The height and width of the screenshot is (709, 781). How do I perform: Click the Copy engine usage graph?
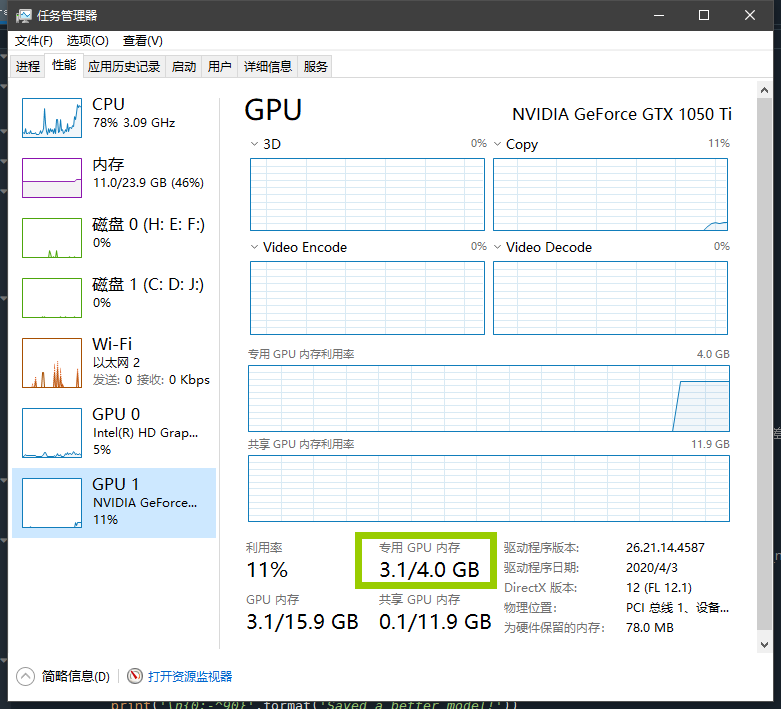(x=610, y=194)
